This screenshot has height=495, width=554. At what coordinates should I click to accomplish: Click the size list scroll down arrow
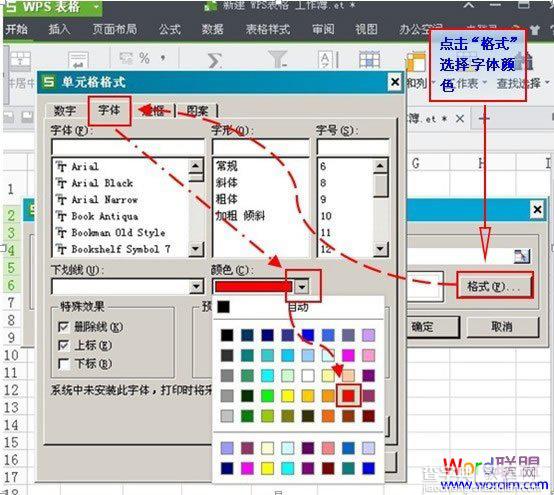pos(380,248)
